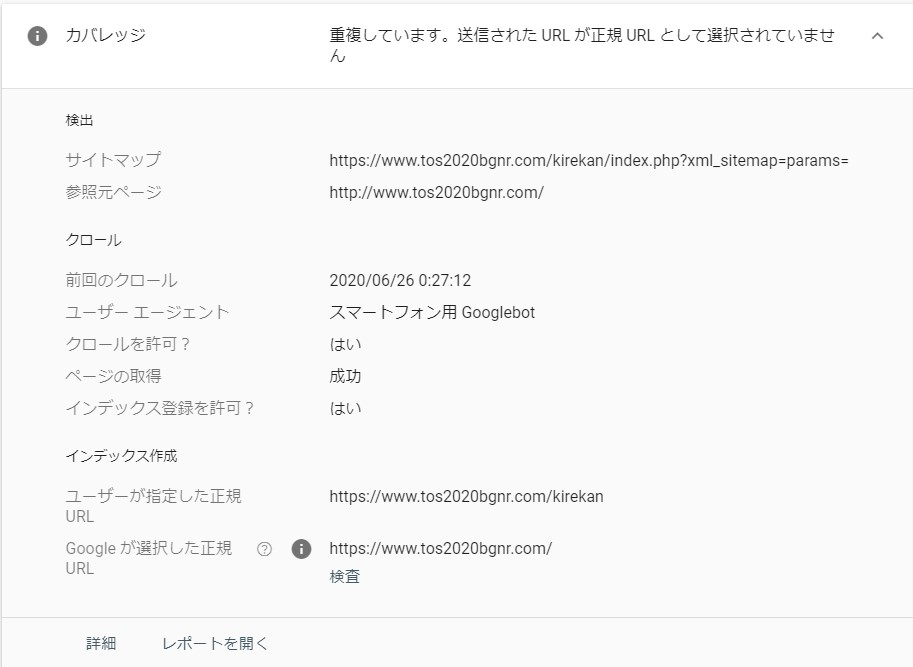Click the referring page URL http://www.tos2020bgnr.com/

pos(437,192)
